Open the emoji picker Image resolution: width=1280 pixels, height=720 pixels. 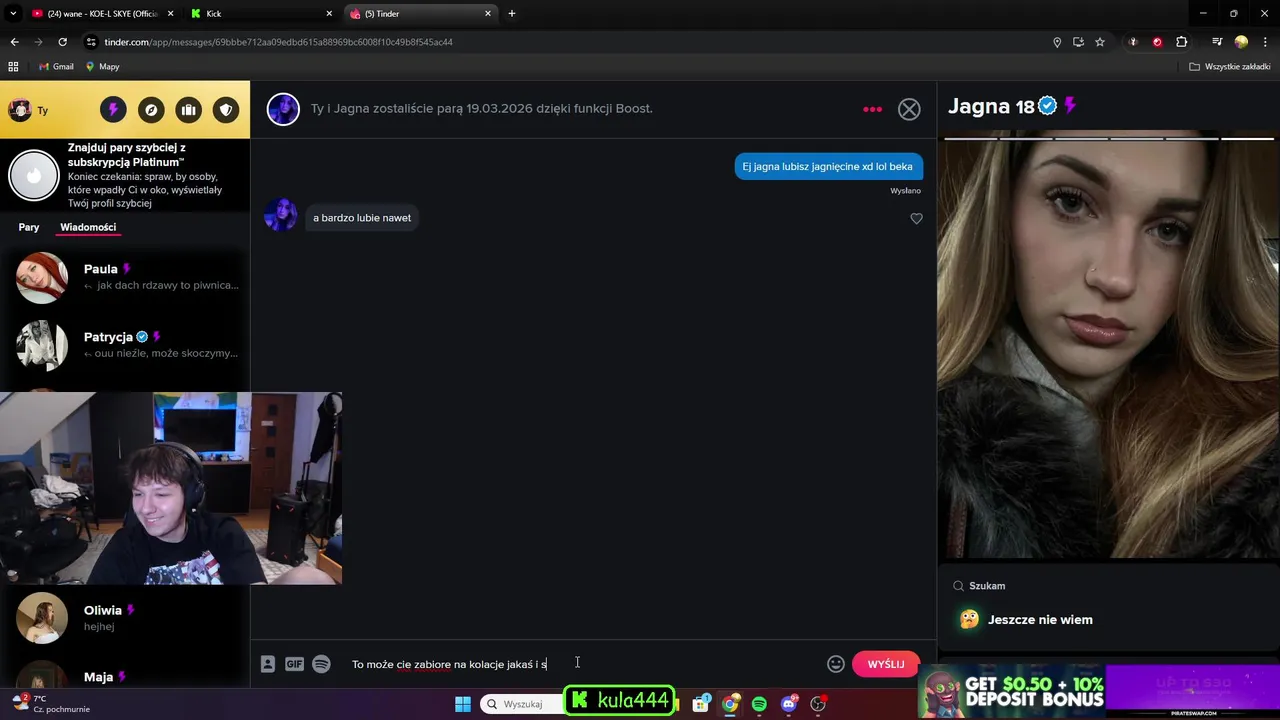pos(836,664)
